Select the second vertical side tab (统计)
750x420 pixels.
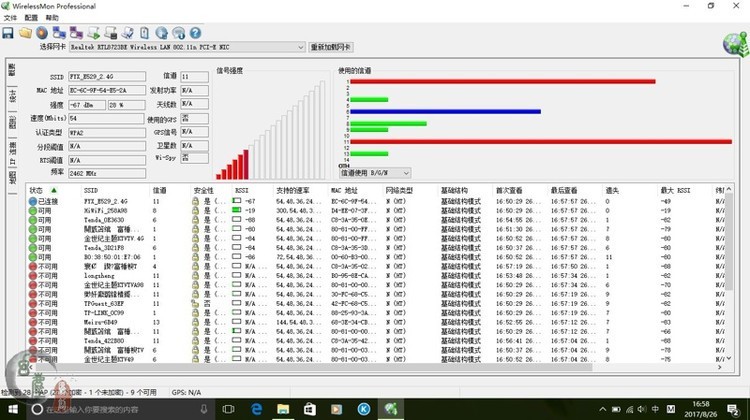coord(12,96)
